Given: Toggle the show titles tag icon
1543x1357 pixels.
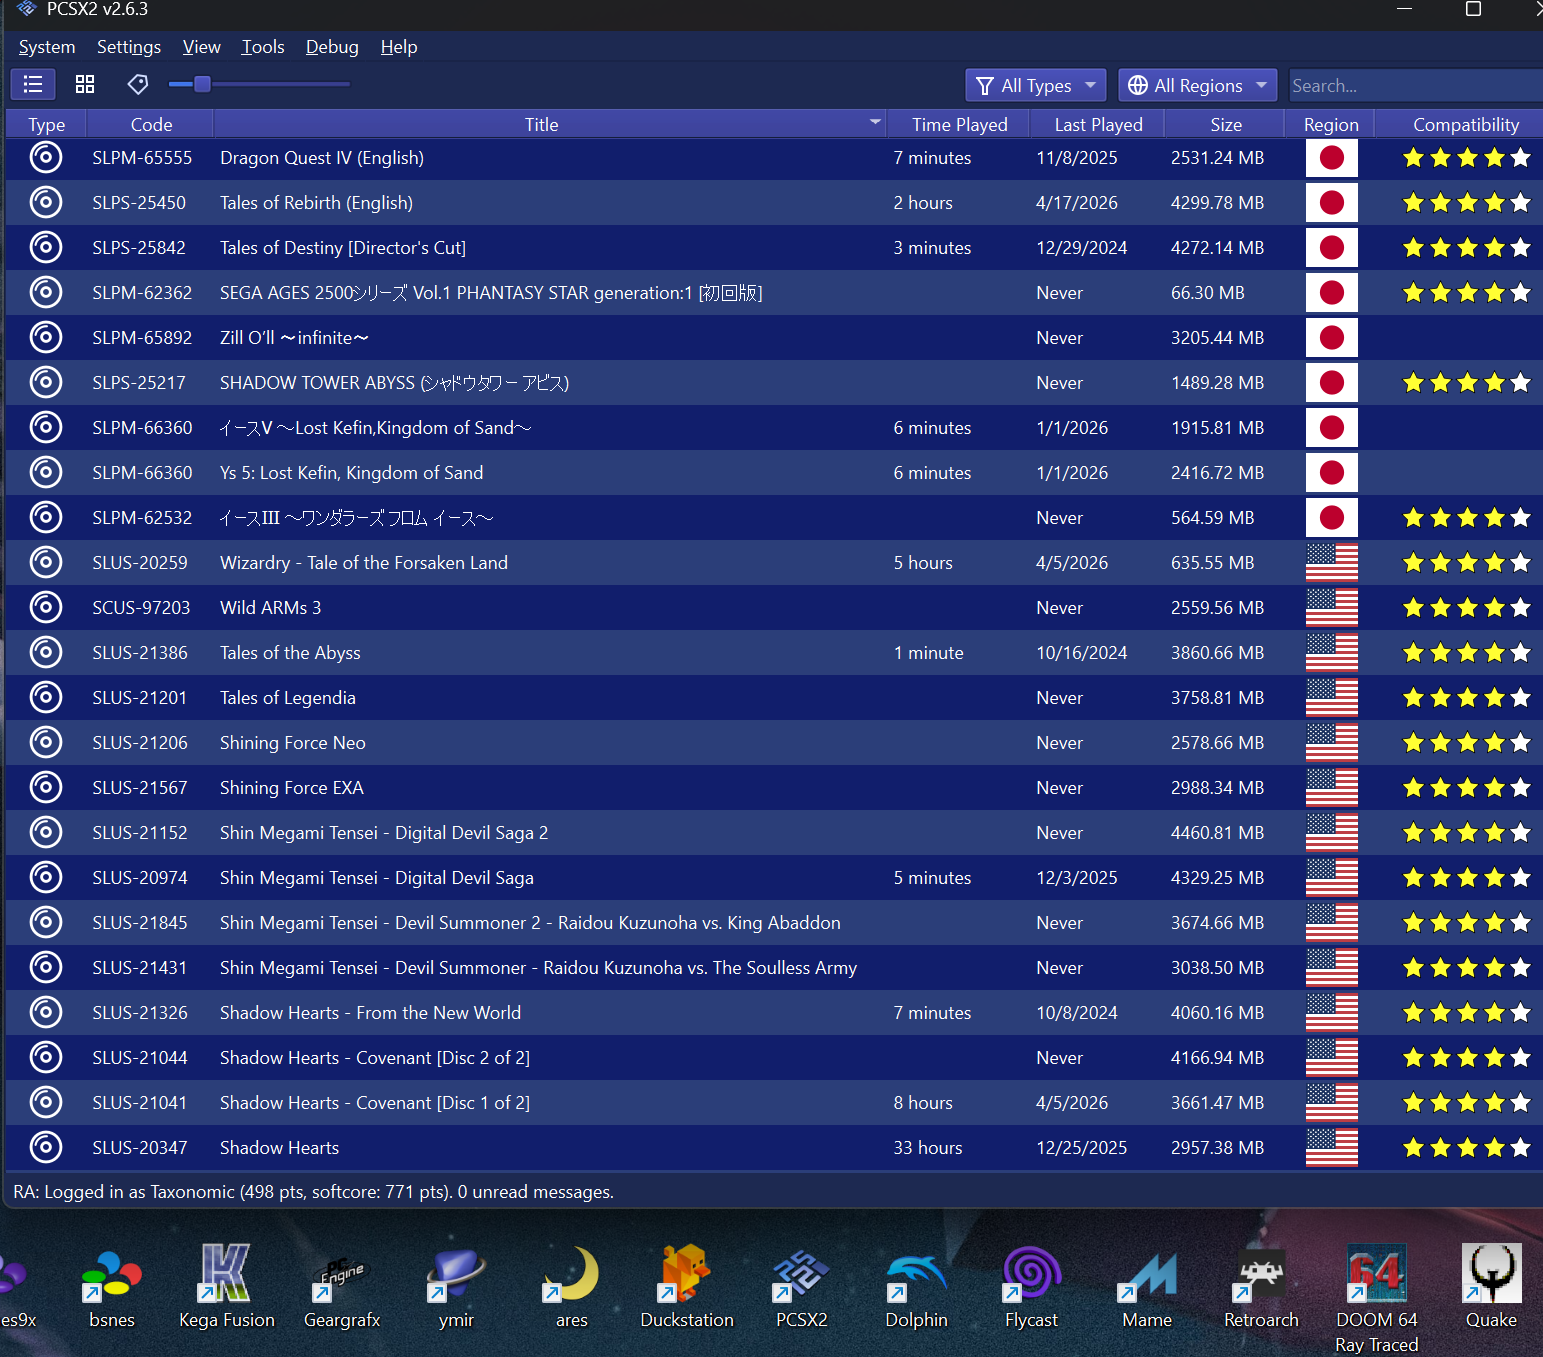Looking at the screenshot, I should click(x=138, y=85).
